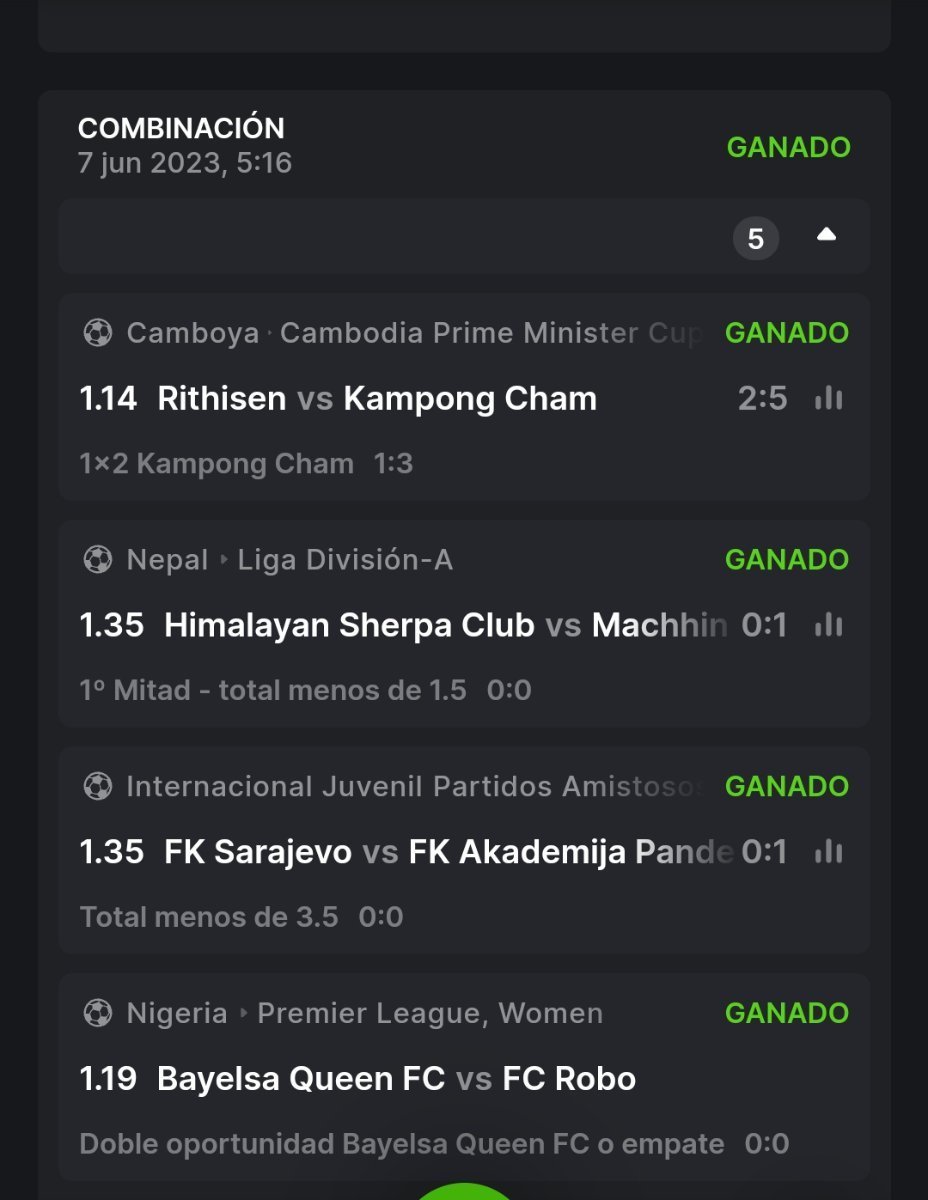The image size is (928, 1200).
Task: Select Nepal Liga División-A league label
Action: point(345,560)
